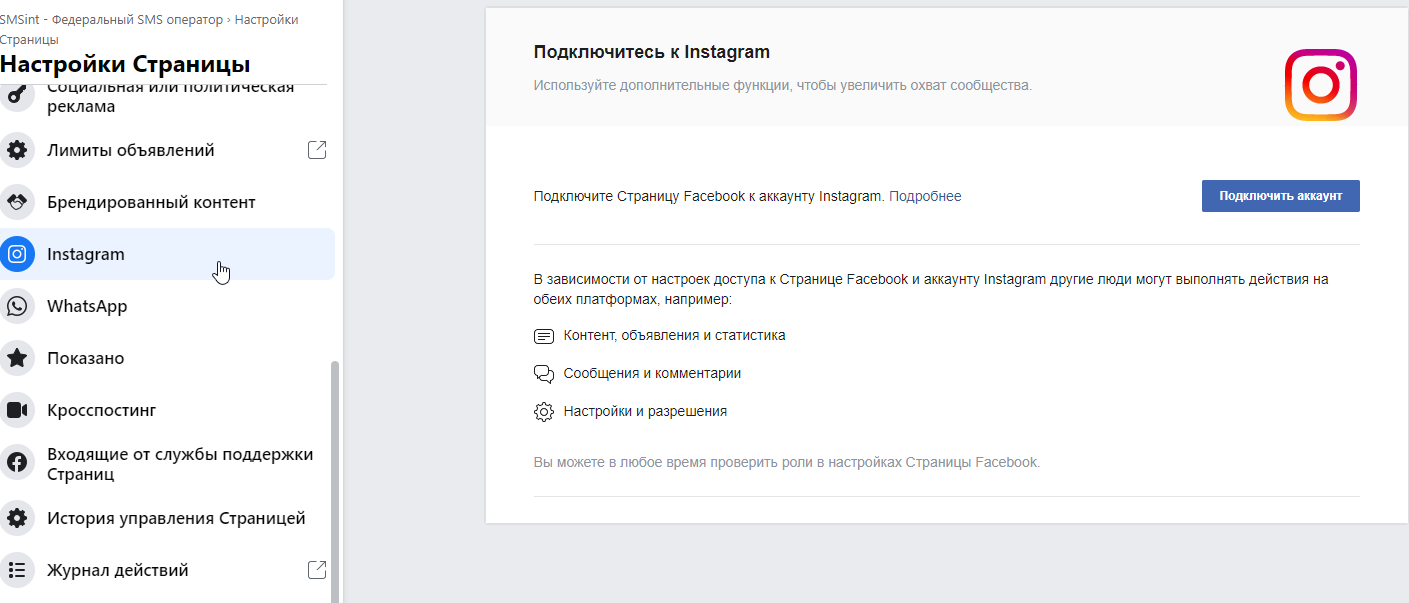Viewport: 1409px width, 603px height.
Task: Click the note about checking roles
Action: coord(787,463)
